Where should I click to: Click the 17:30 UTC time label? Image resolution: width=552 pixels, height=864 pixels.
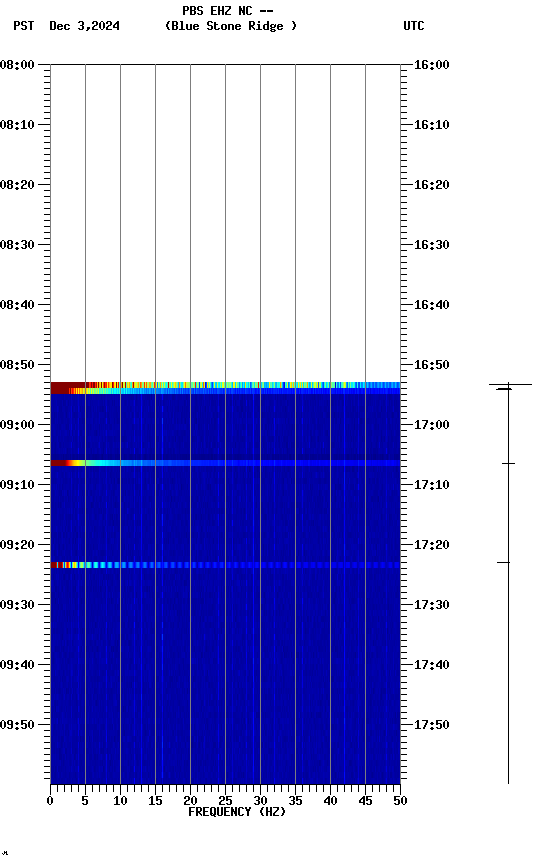point(432,605)
